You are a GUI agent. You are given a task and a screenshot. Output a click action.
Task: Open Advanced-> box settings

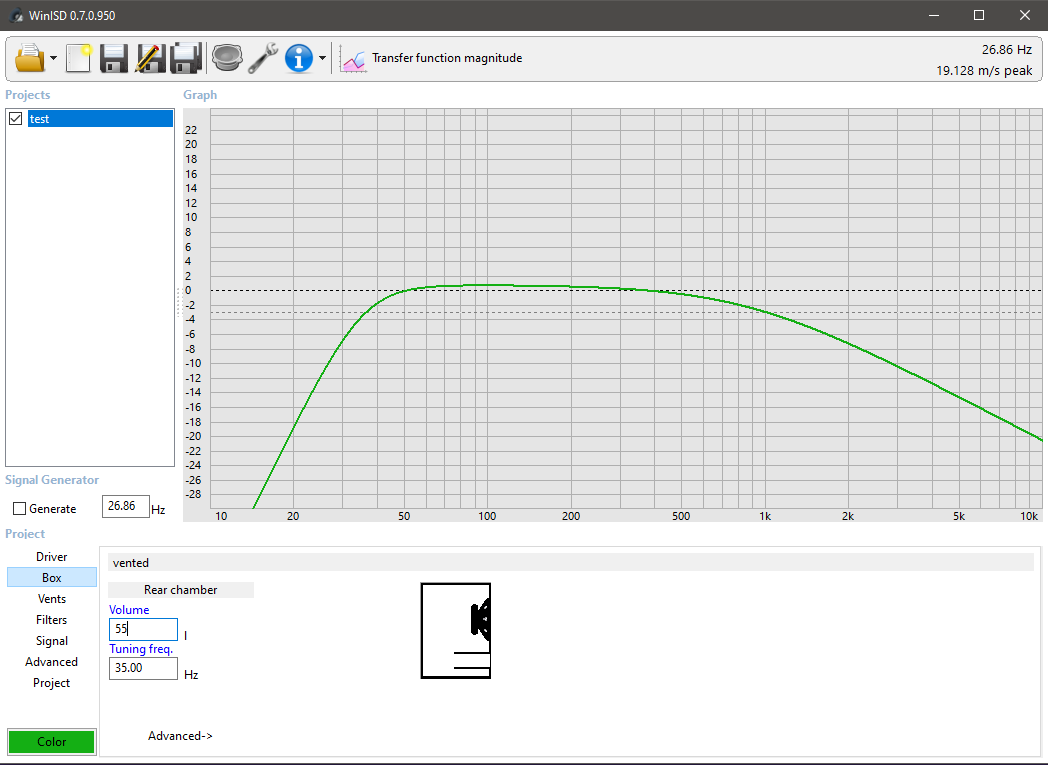(180, 736)
